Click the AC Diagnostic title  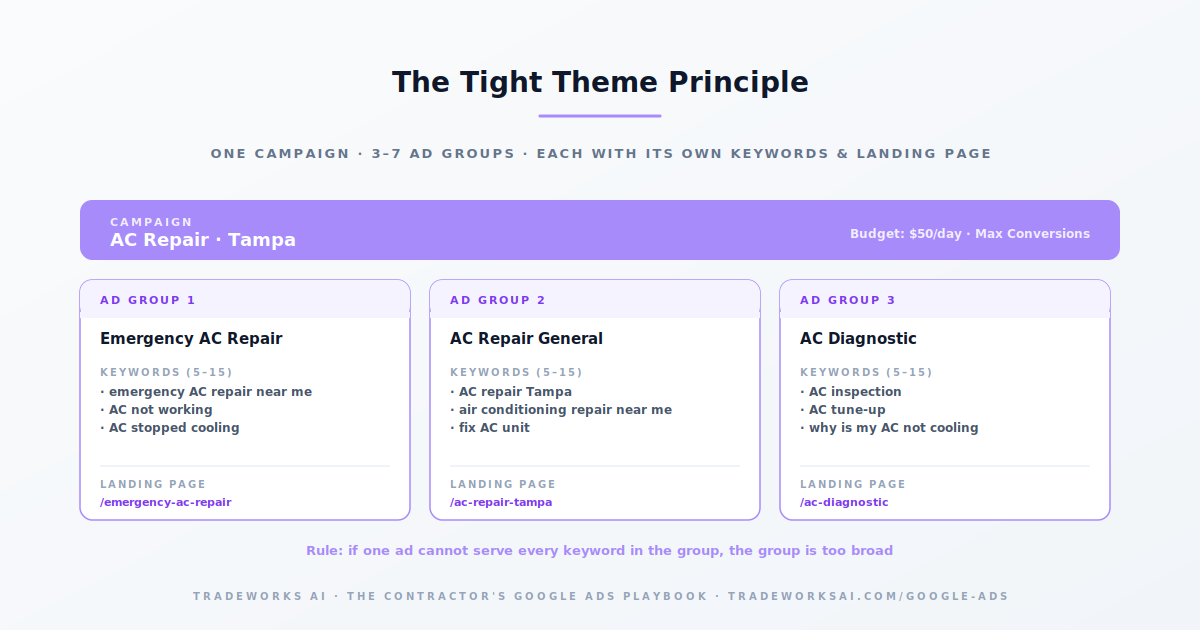click(858, 339)
